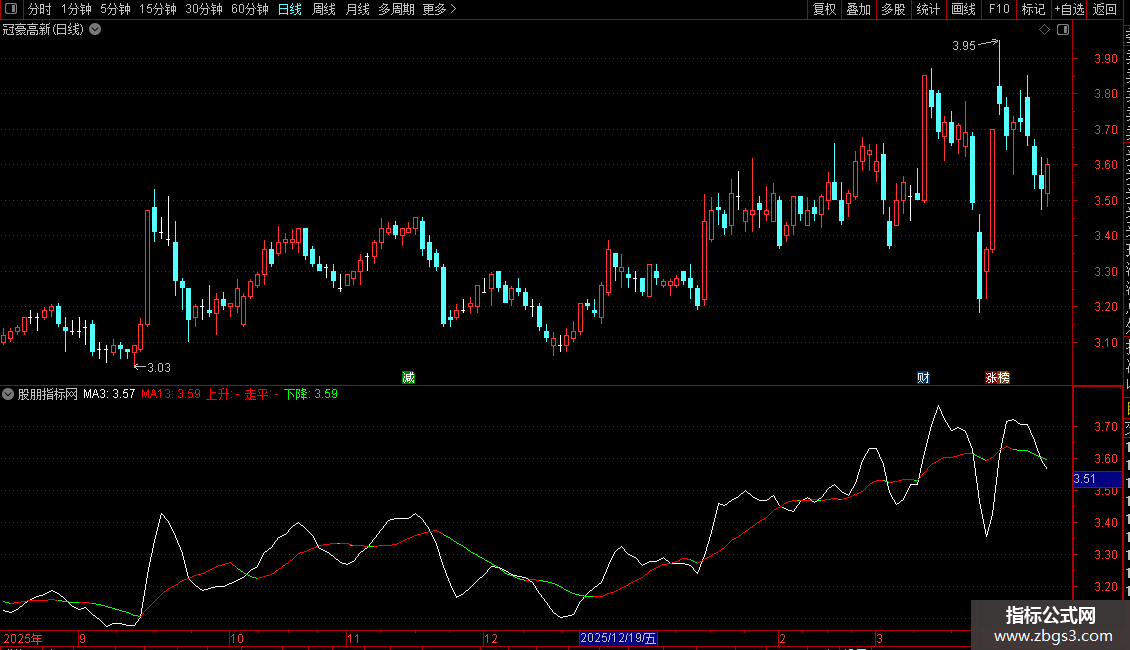Click the 冠豪高新(日线) stock title
Screen dimensions: 1130x650
coord(43,30)
